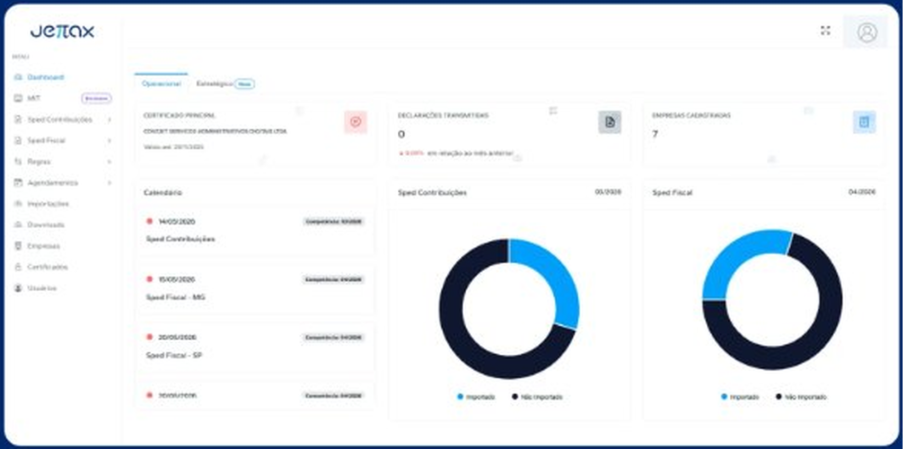Expand the Agendamentos submenu chevron
Image resolution: width=903 pixels, height=450 pixels.
109,183
